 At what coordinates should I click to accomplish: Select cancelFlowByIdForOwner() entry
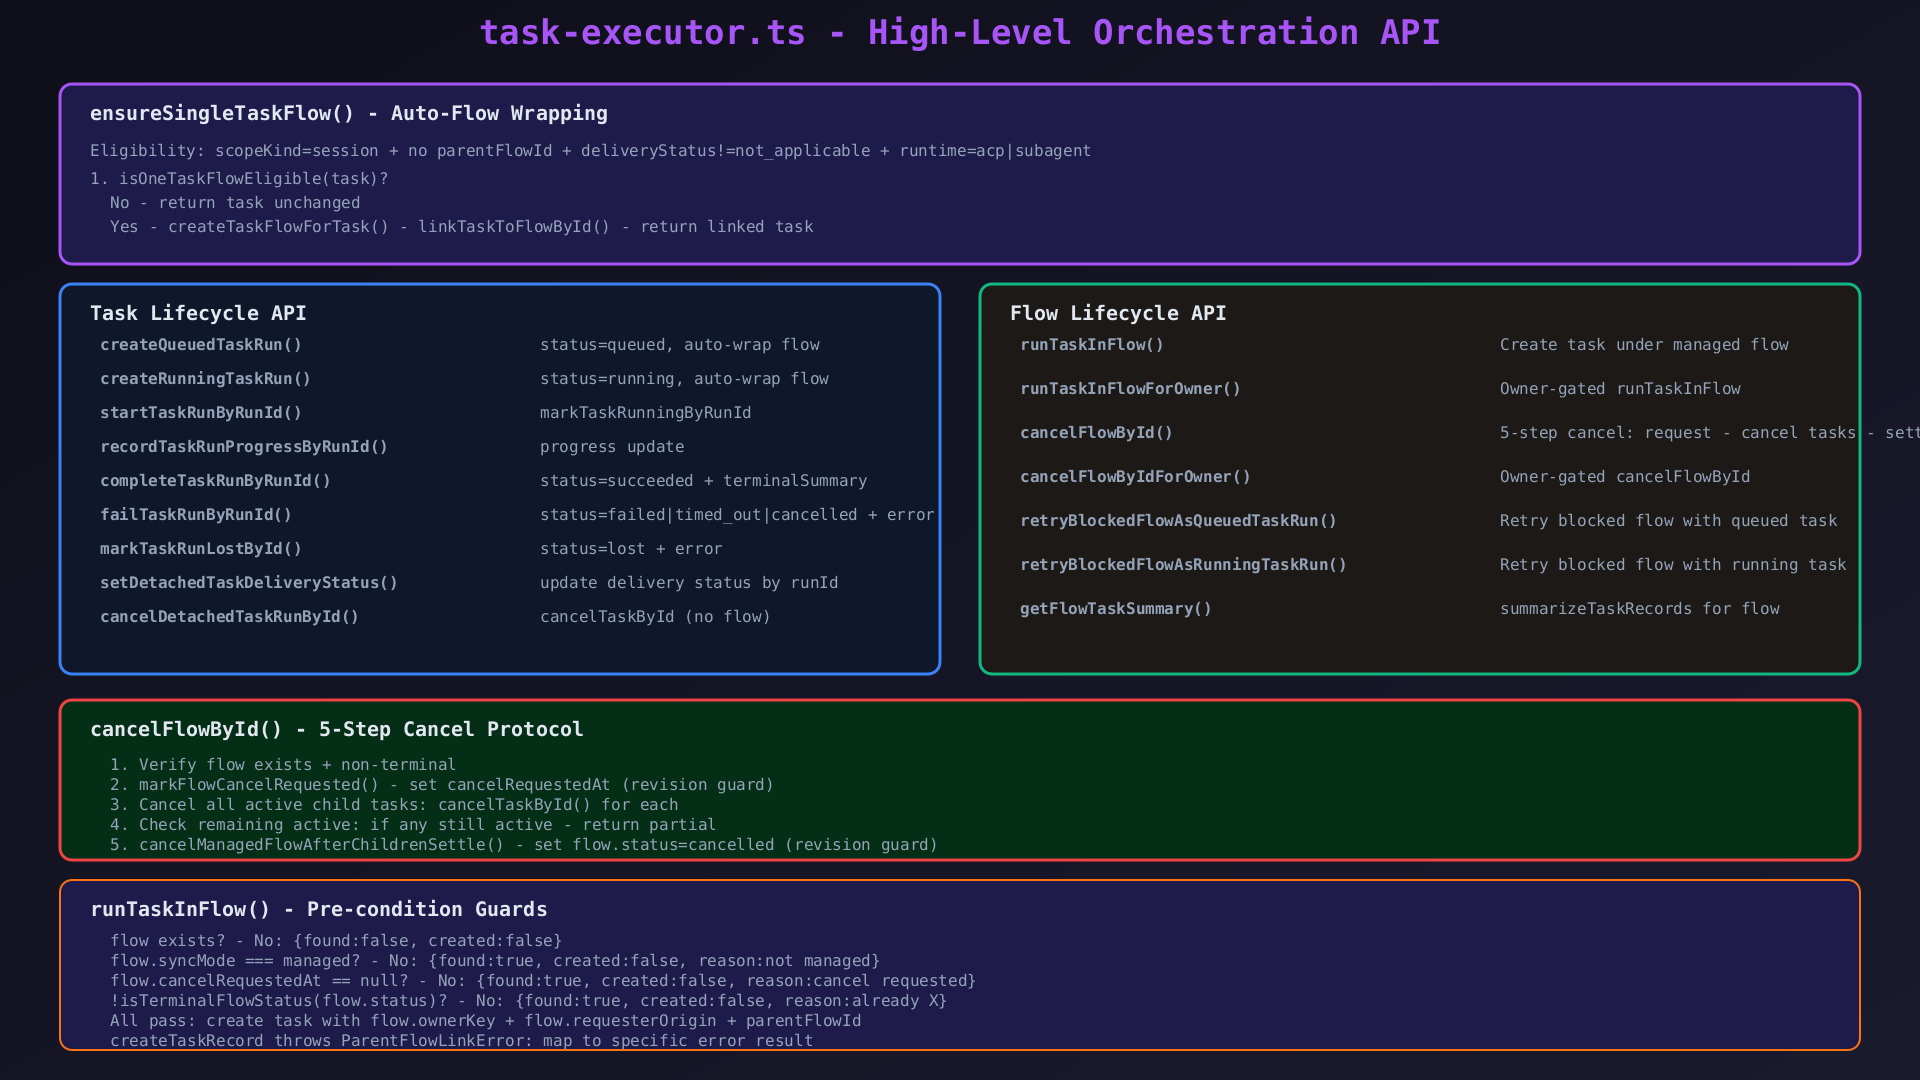coord(1135,477)
